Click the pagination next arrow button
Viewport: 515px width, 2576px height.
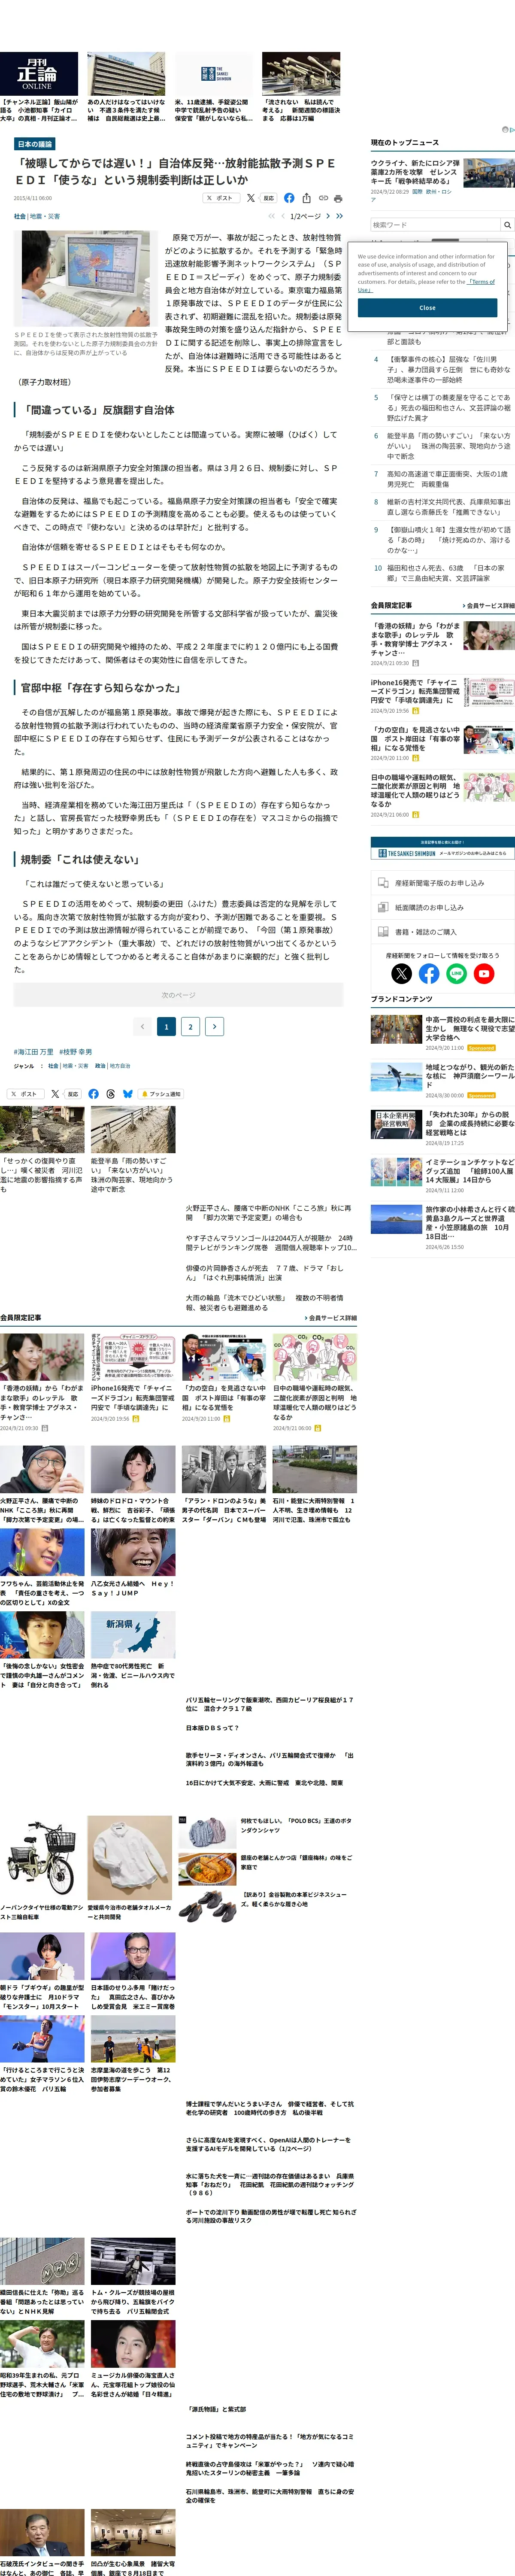click(x=214, y=1026)
